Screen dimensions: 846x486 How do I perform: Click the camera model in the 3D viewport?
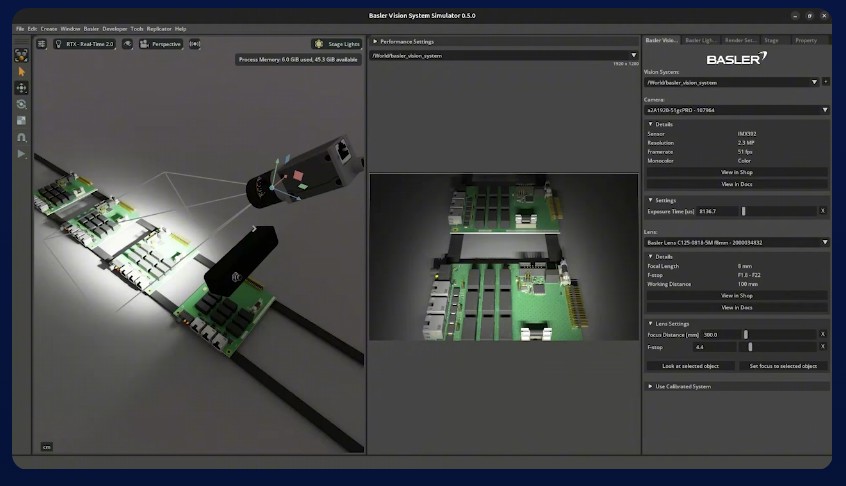coord(305,173)
